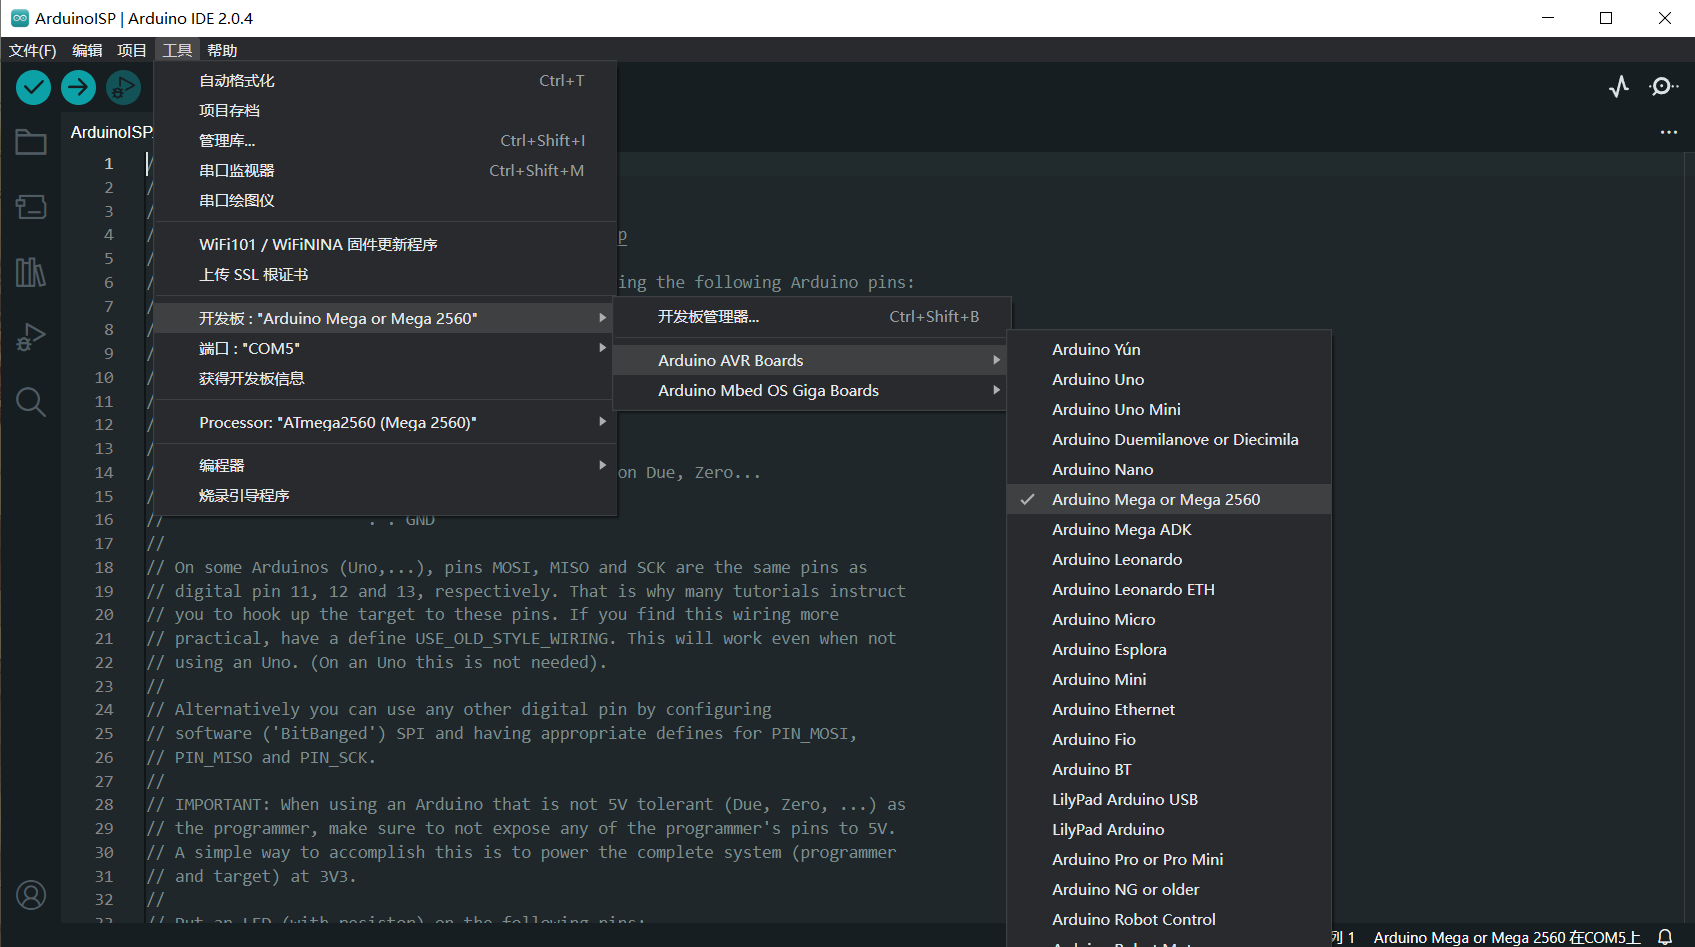Select the plain LilyPad Arduino board entry

point(1169,829)
